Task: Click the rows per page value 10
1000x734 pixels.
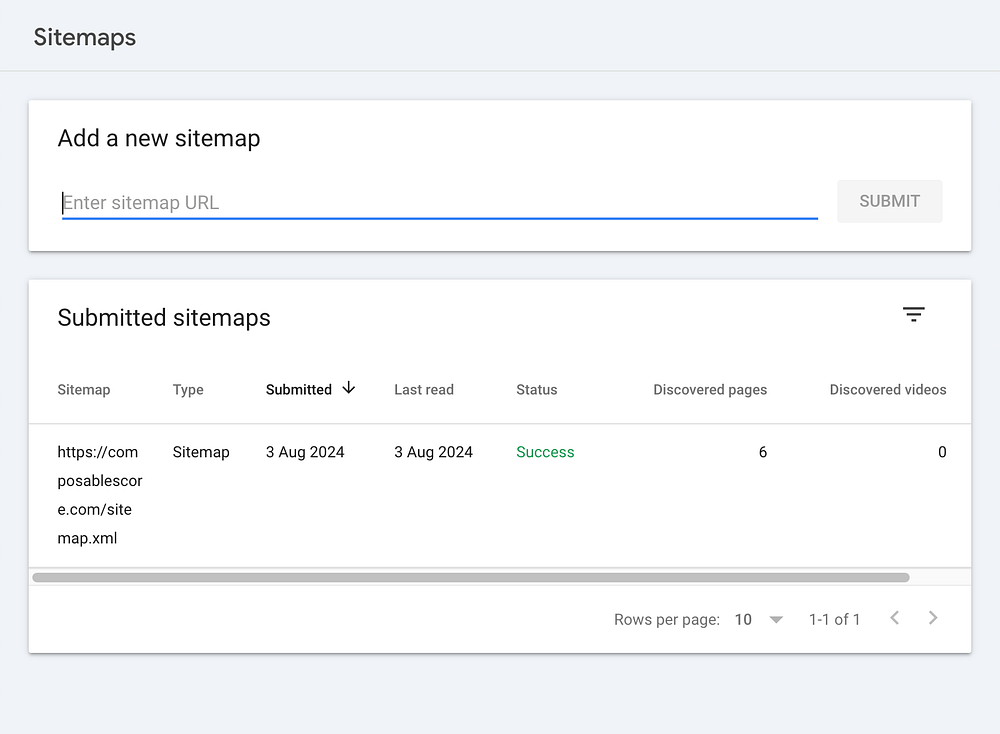Action: (743, 620)
